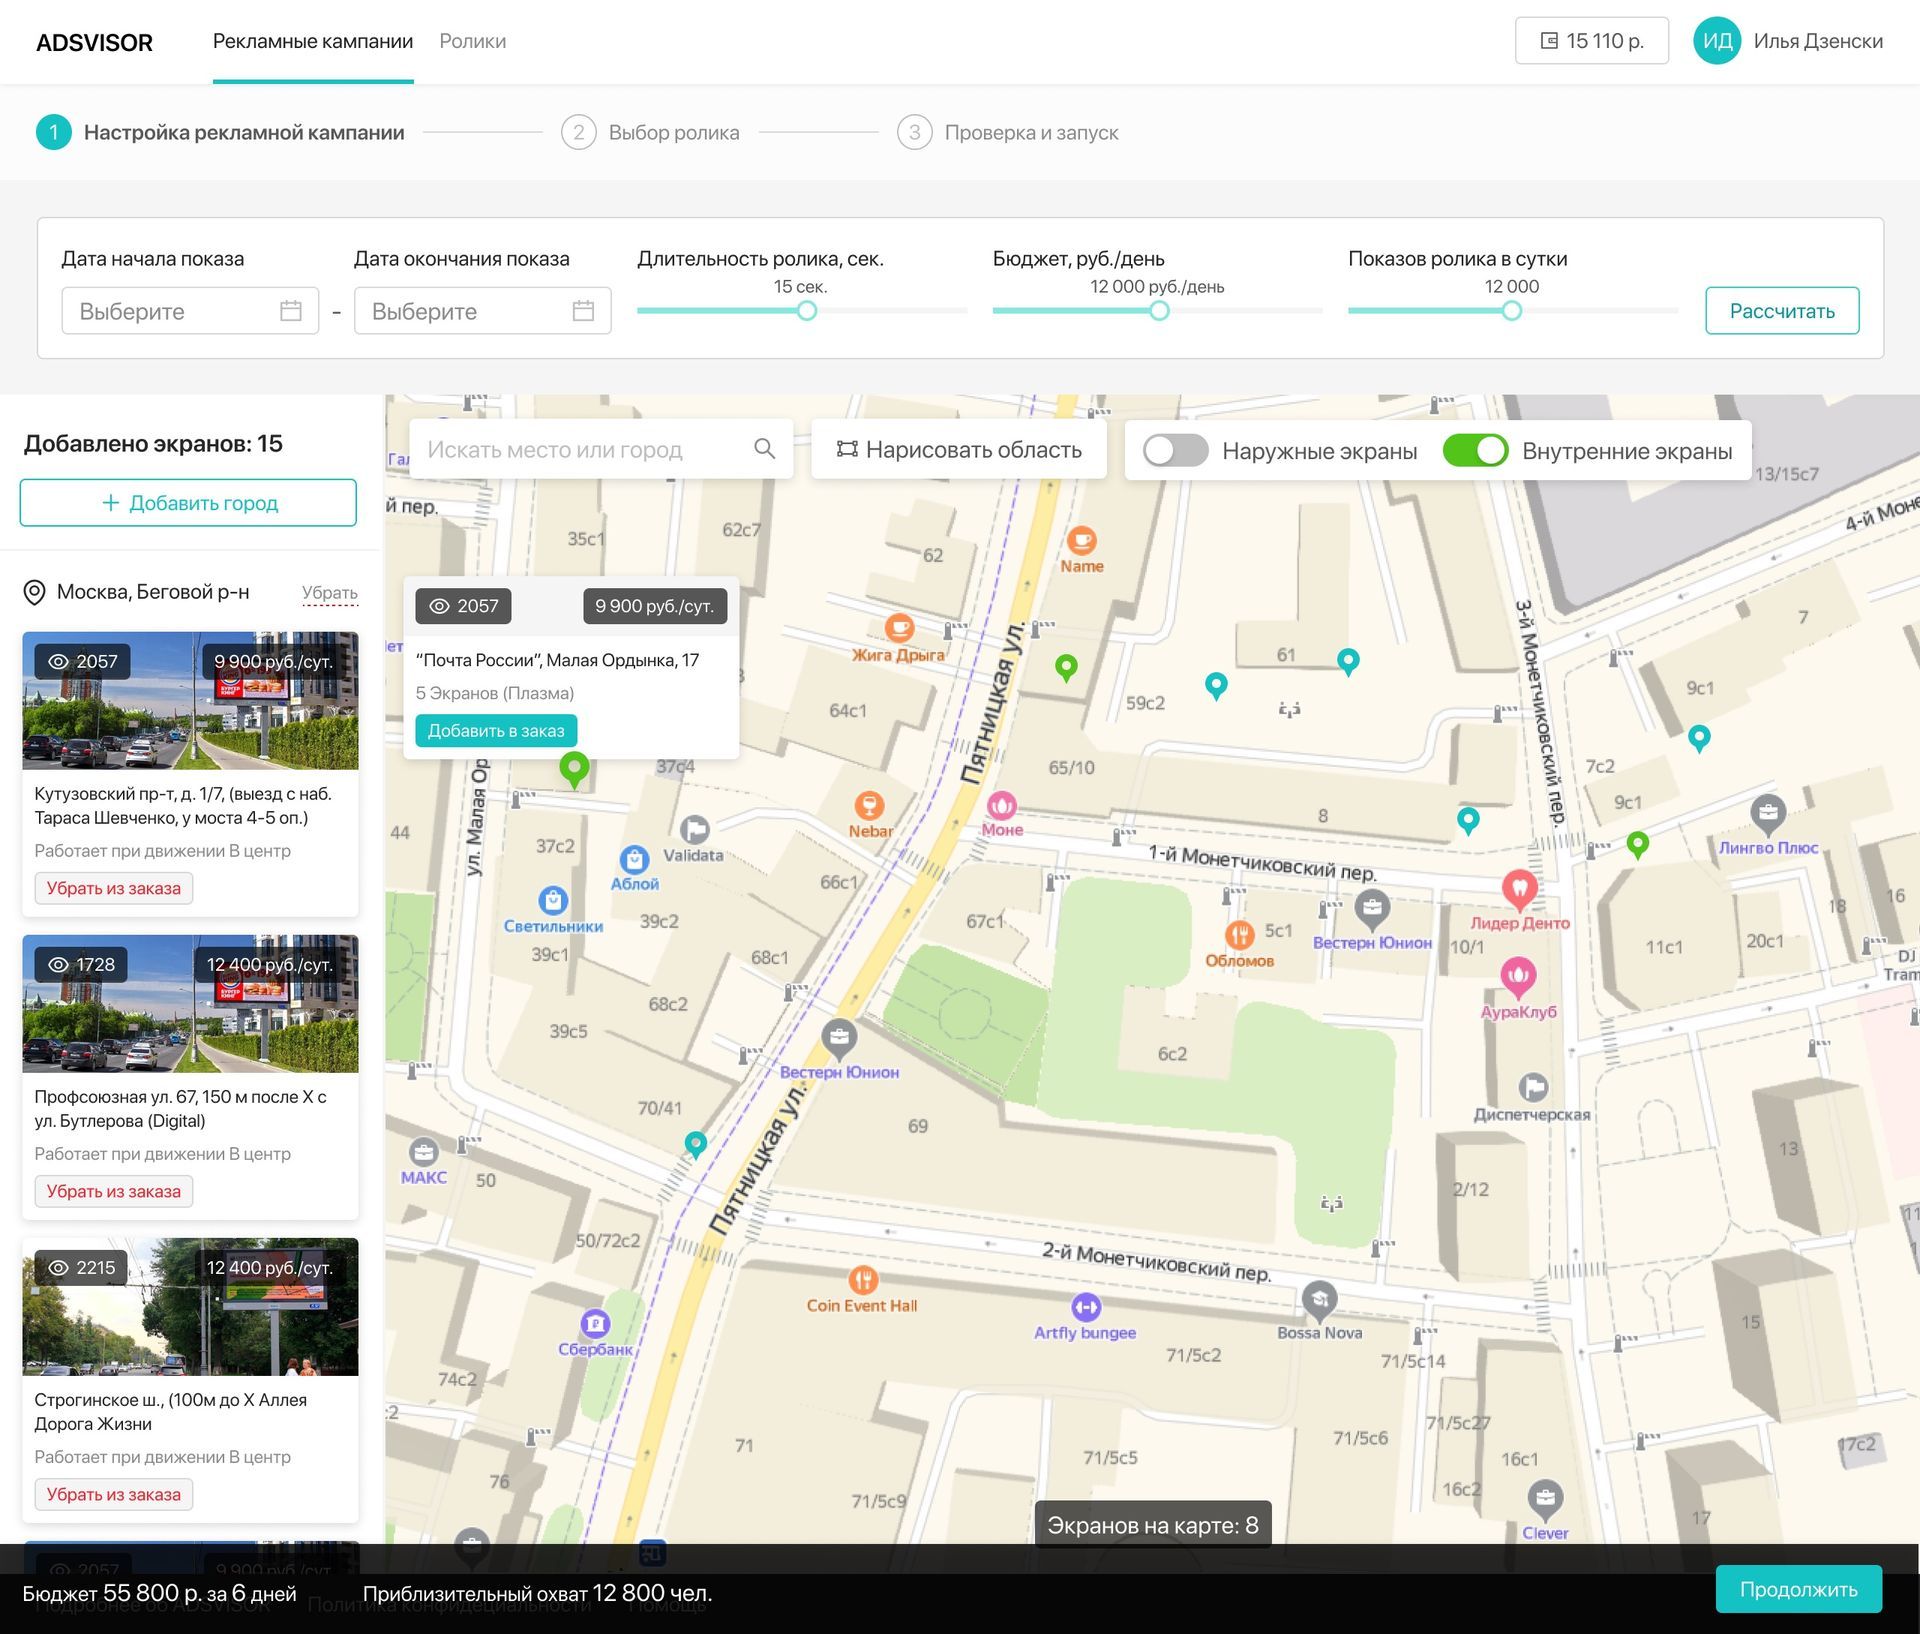Open the Дата начала показа date picker
The image size is (1920, 1634).
(190, 311)
